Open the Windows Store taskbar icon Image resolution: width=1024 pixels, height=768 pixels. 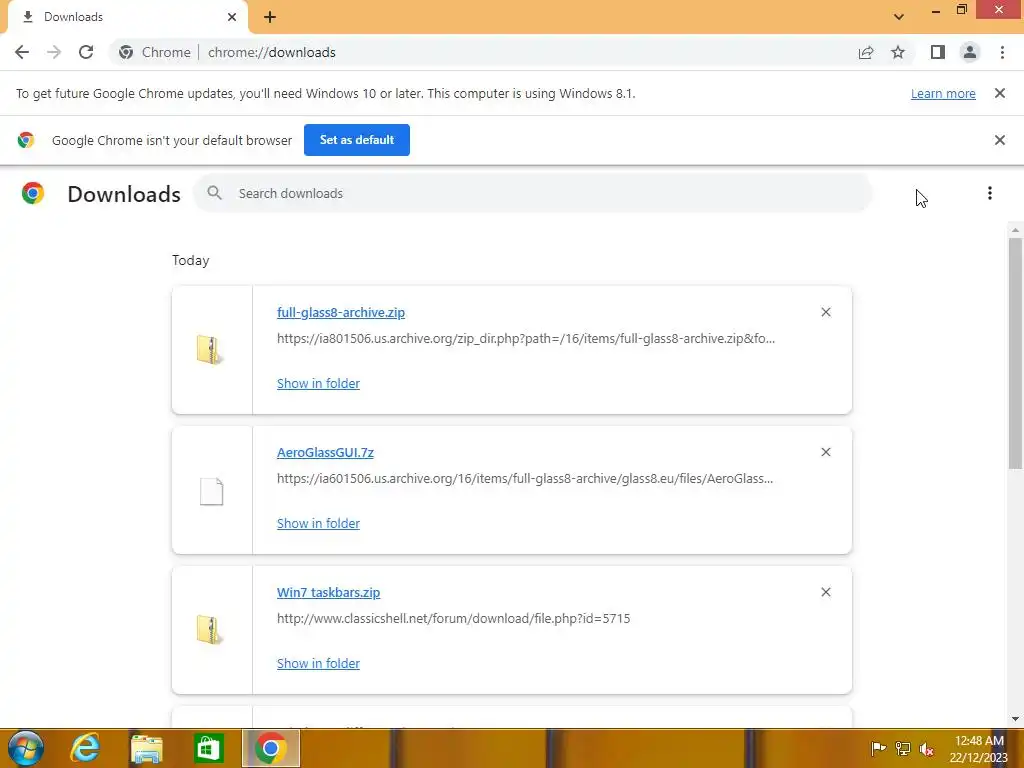pyautogui.click(x=208, y=748)
